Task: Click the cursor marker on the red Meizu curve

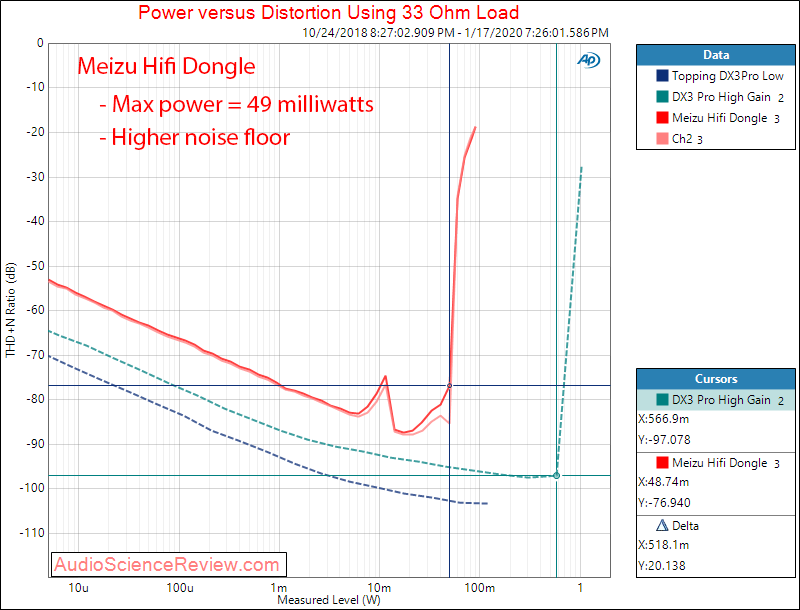Action: click(449, 386)
